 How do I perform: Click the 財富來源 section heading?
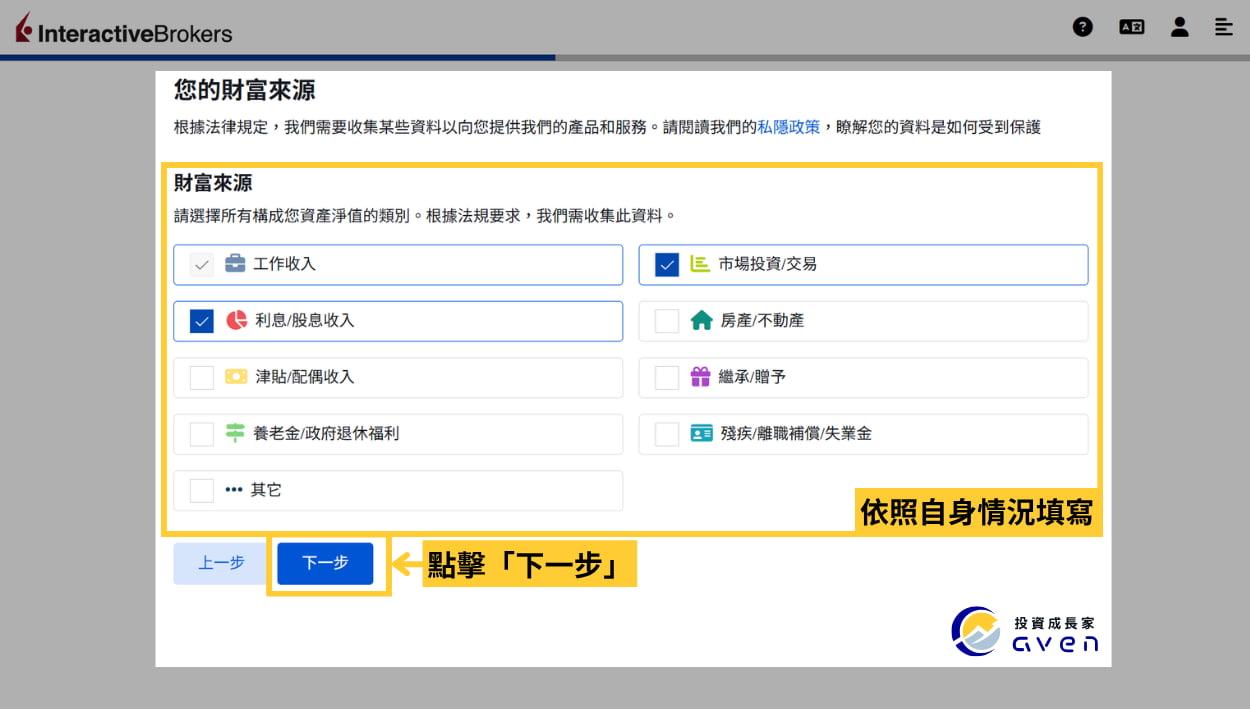[x=213, y=183]
